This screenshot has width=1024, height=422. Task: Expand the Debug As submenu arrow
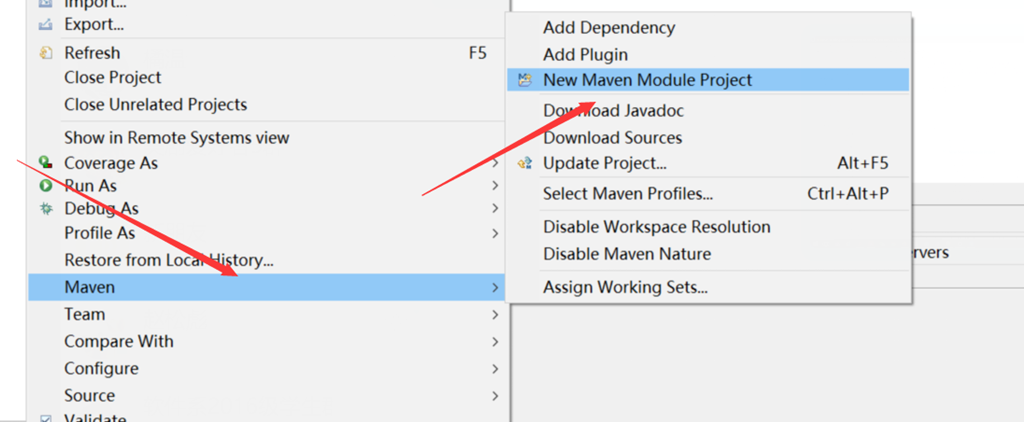[x=496, y=208]
